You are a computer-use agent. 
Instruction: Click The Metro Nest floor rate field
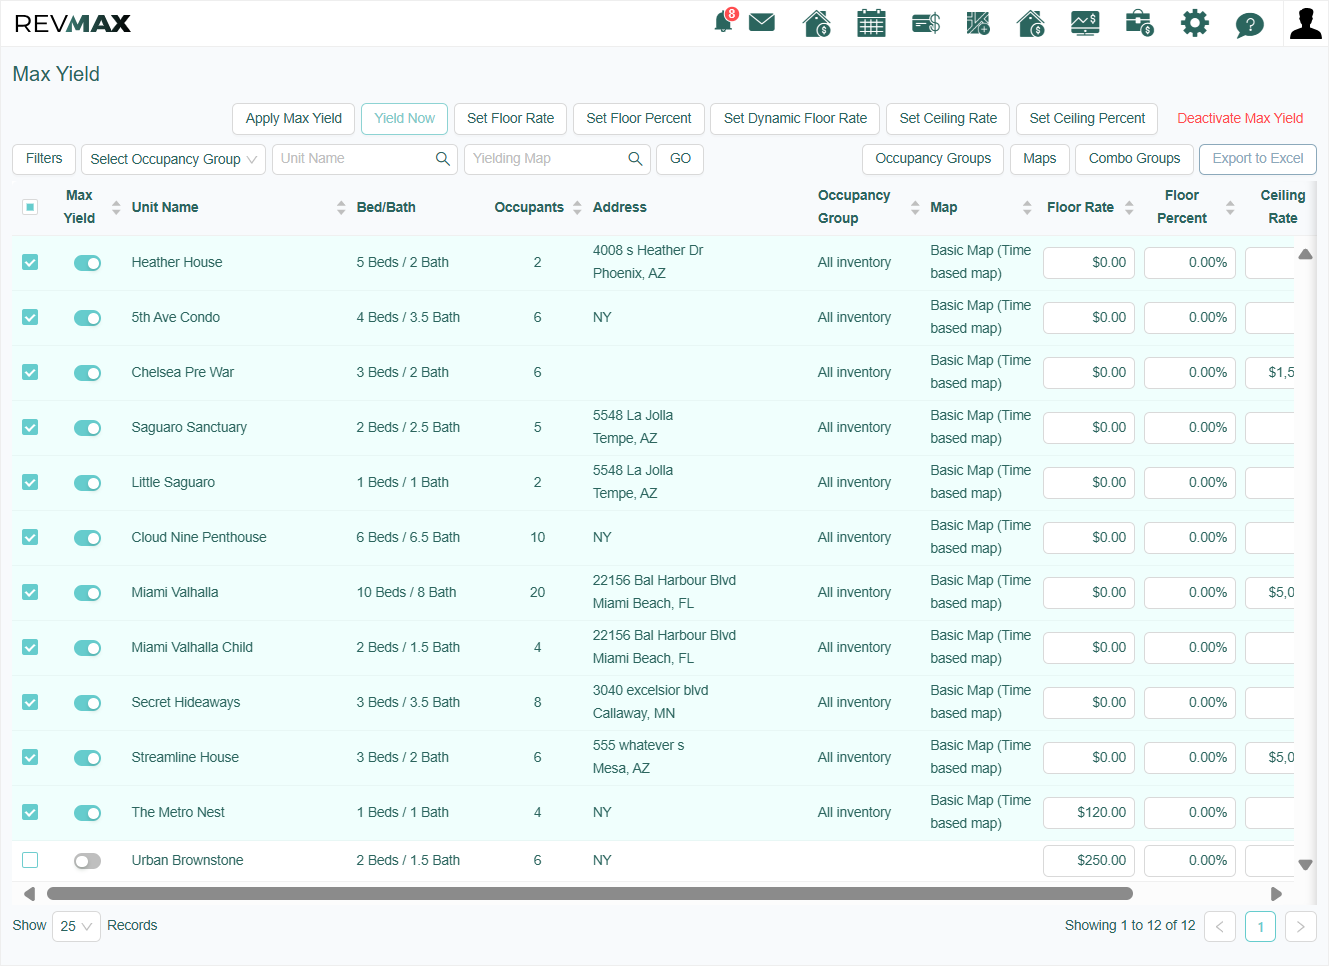point(1089,813)
